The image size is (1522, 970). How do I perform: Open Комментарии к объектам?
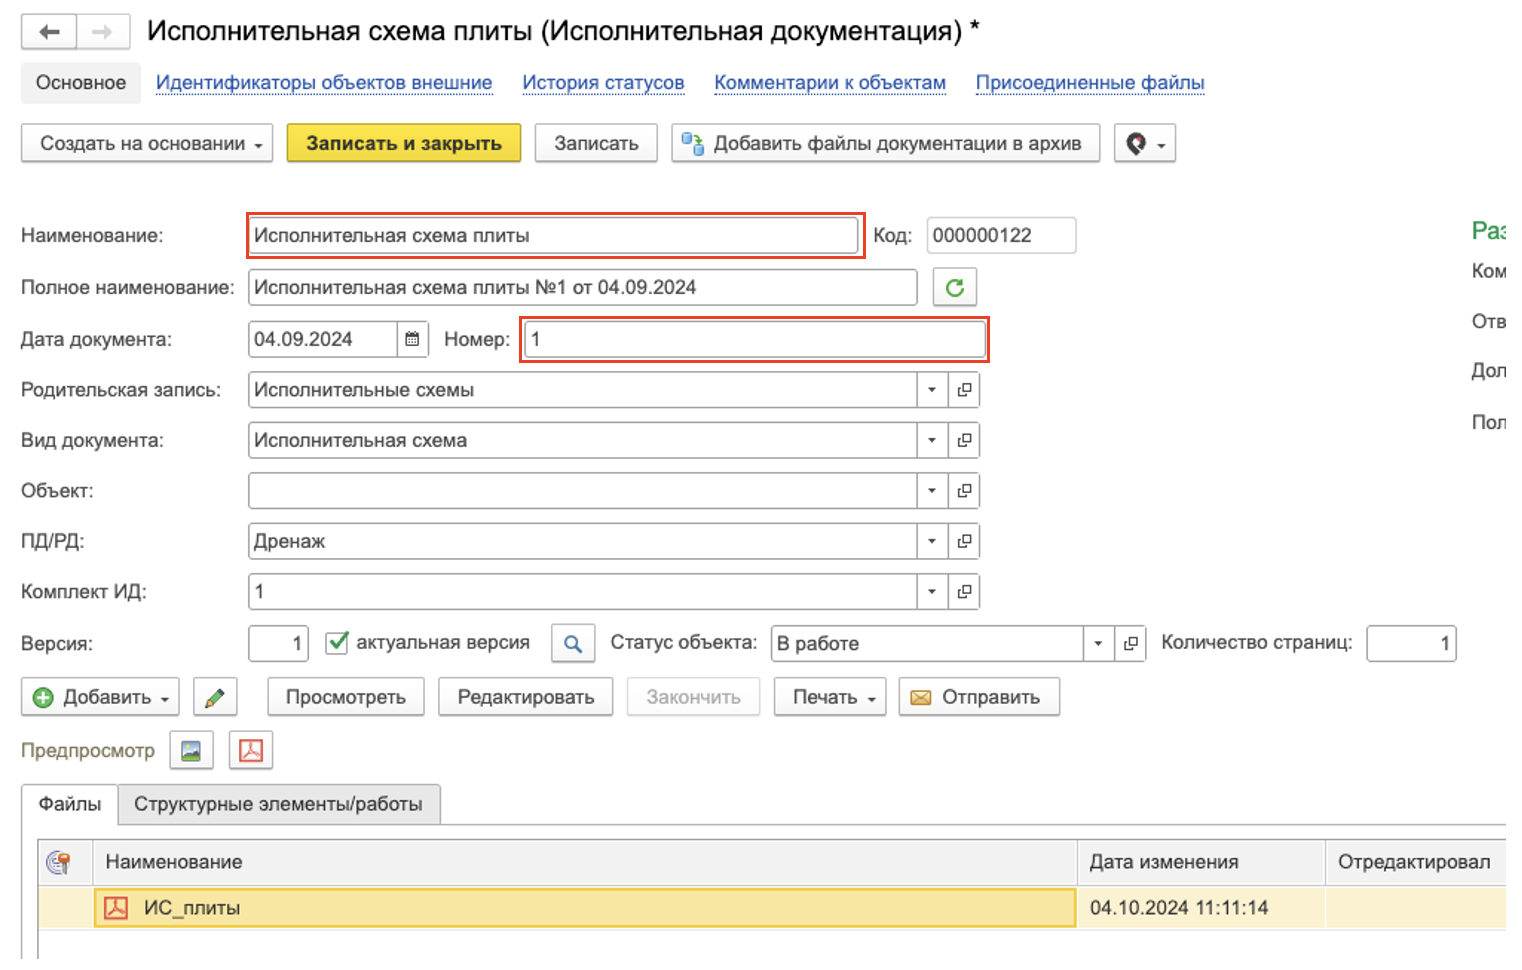pos(830,83)
